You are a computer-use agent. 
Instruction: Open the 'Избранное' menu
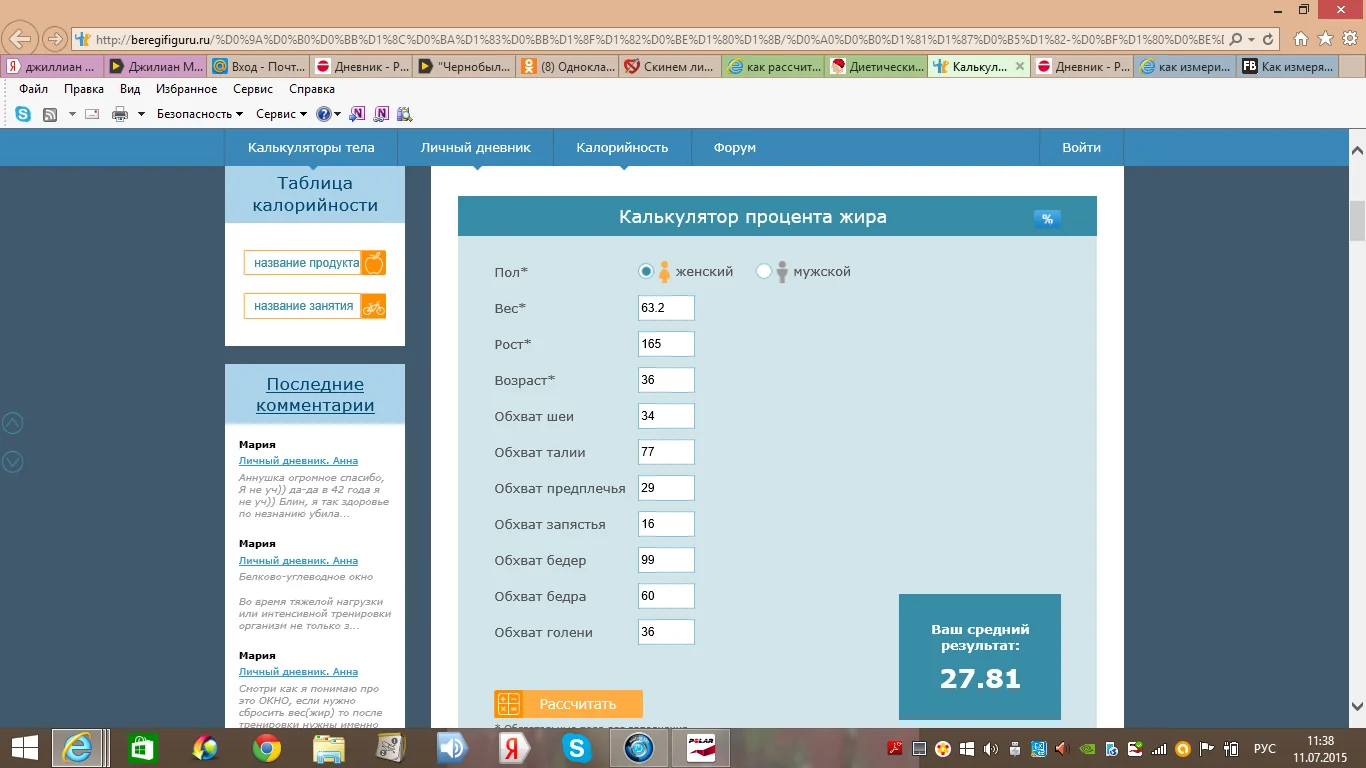(x=187, y=89)
